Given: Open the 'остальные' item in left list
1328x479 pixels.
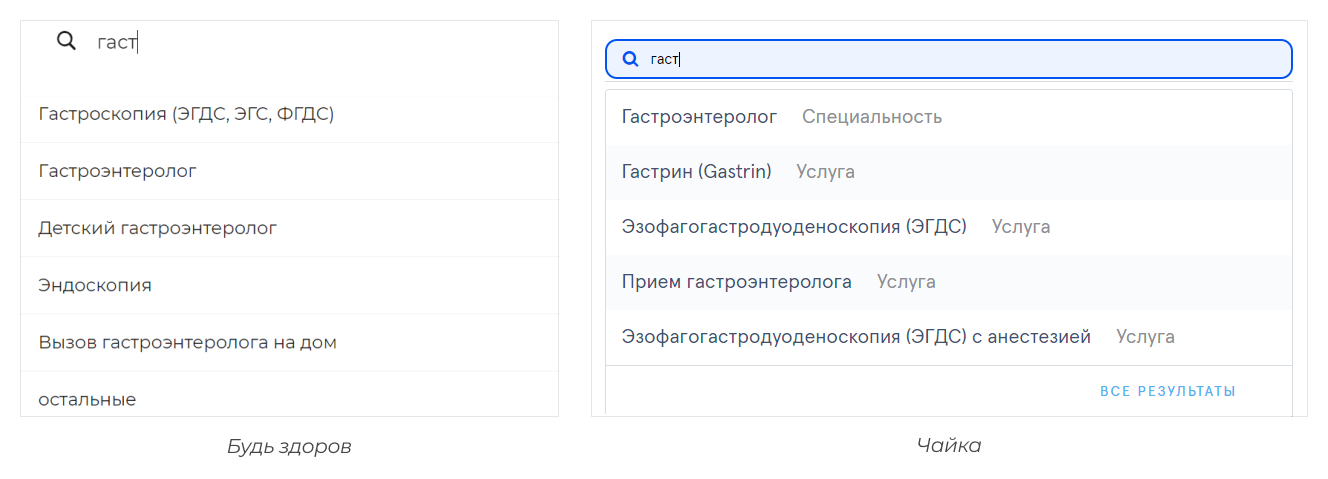Looking at the screenshot, I should 87,399.
